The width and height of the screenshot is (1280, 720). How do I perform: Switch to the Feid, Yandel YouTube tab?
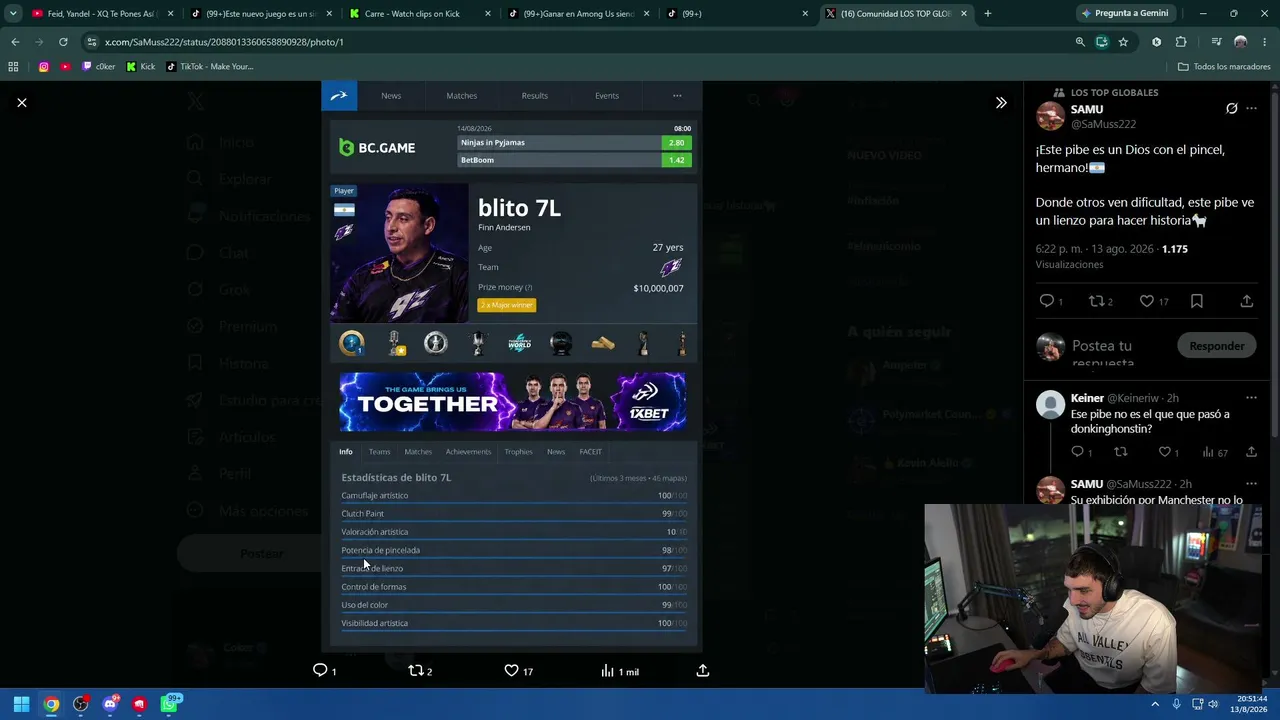pyautogui.click(x=100, y=14)
